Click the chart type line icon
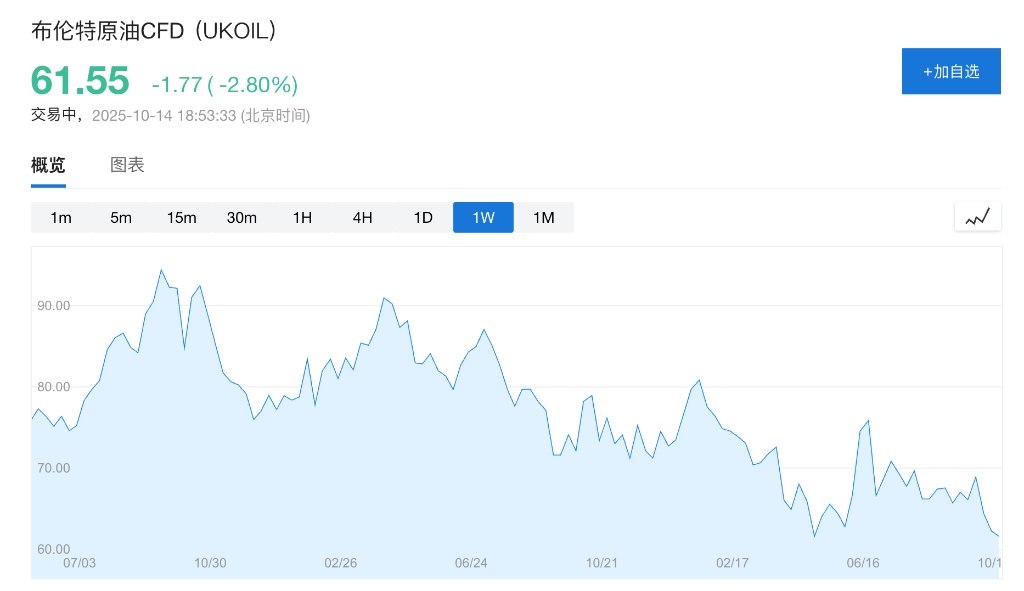 (977, 217)
